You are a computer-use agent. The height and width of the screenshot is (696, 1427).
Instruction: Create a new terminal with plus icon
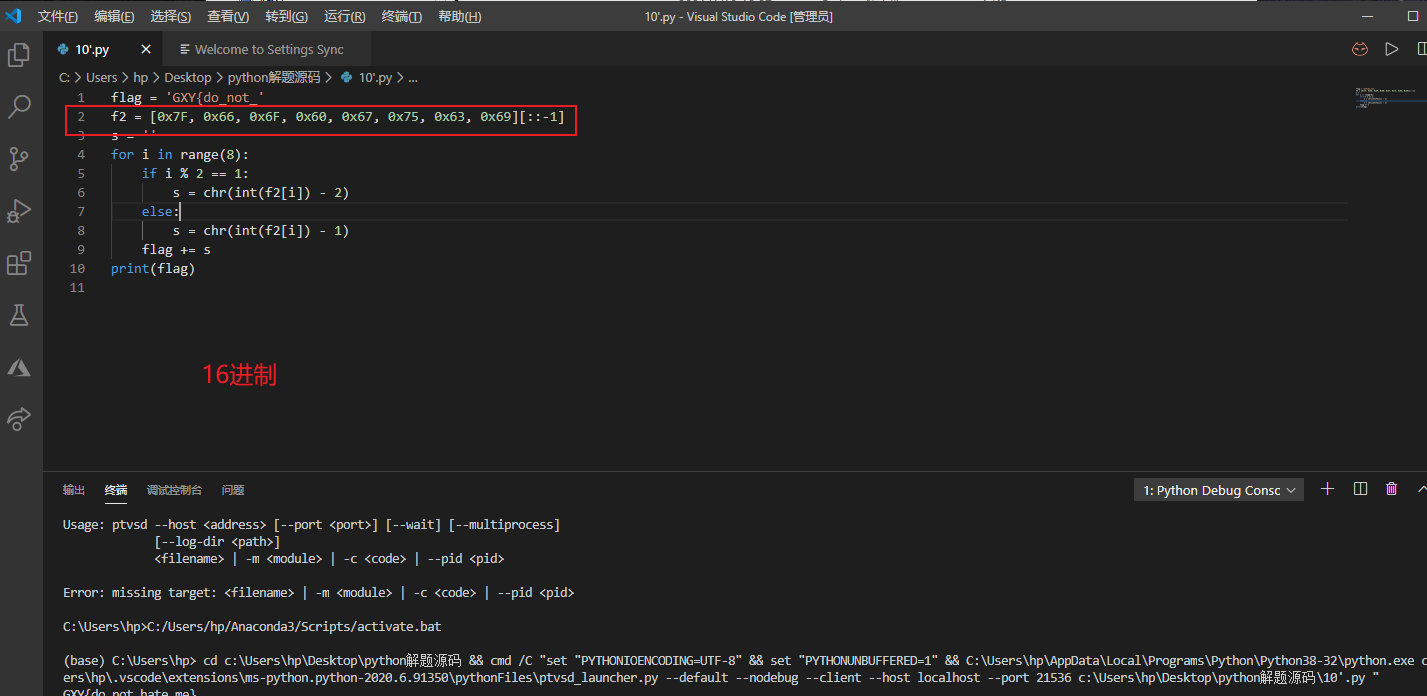coord(1327,489)
